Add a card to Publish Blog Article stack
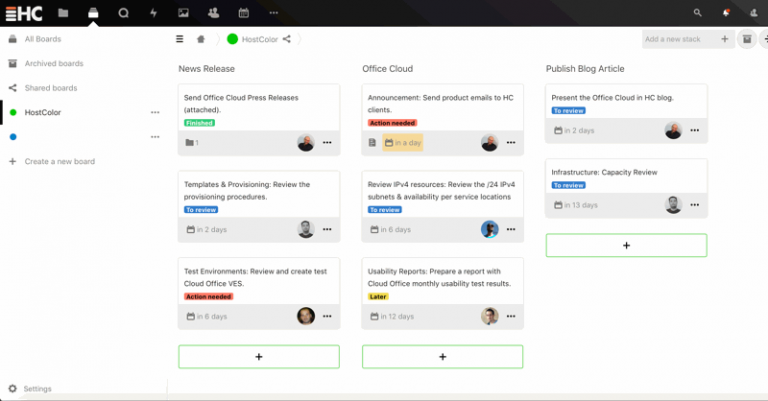The width and height of the screenshot is (768, 401). [626, 245]
